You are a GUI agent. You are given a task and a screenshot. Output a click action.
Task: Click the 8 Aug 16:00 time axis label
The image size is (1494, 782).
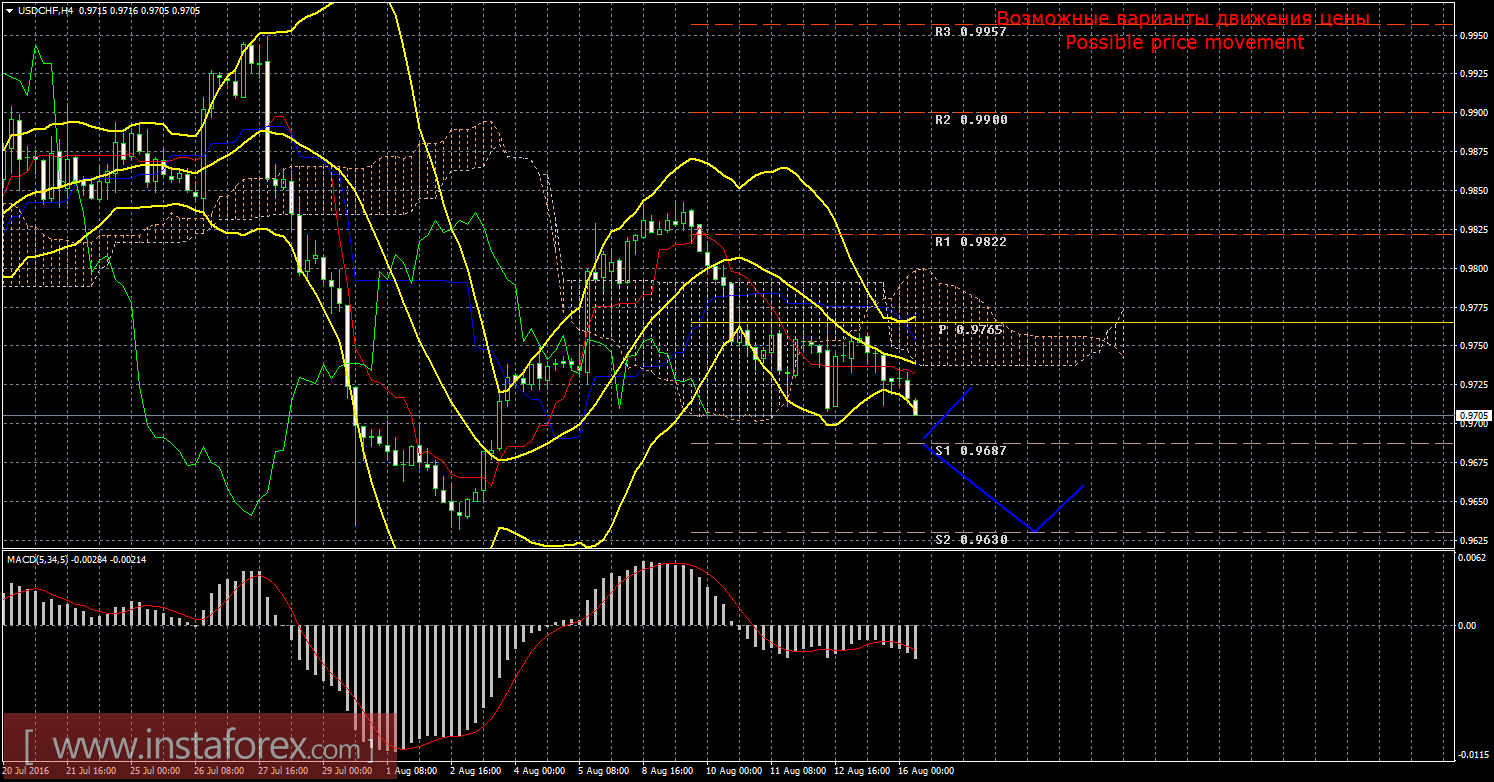[667, 771]
